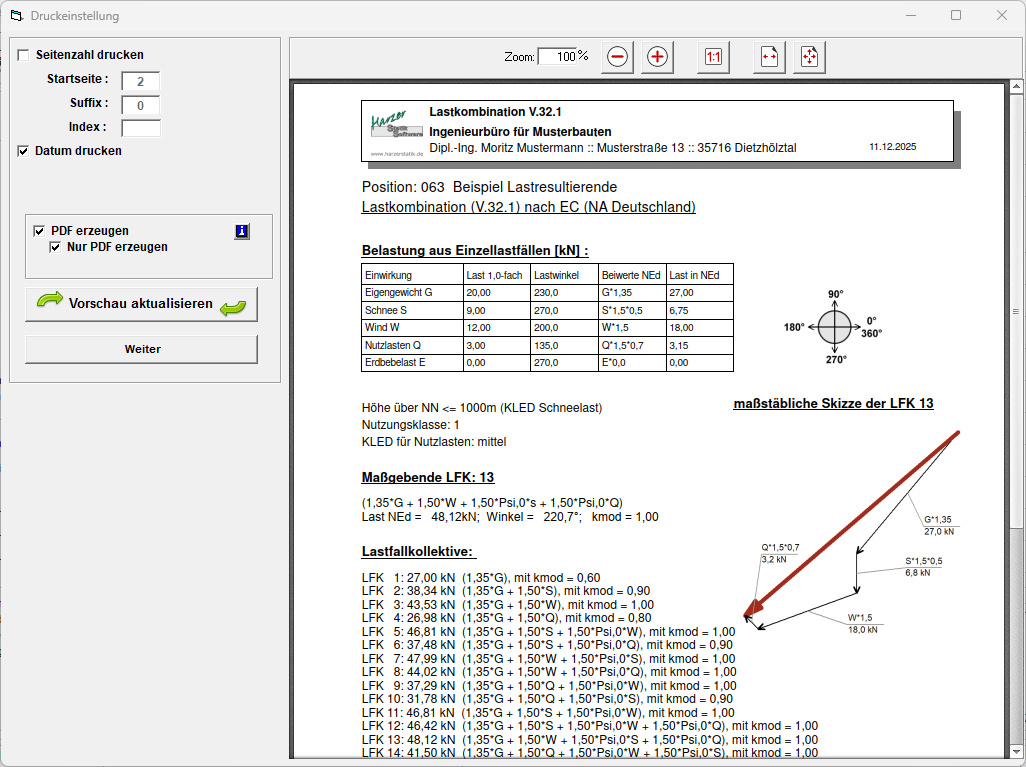The height and width of the screenshot is (767, 1026).
Task: Disable Nur PDF erzeugen checkbox
Action: click(56, 247)
